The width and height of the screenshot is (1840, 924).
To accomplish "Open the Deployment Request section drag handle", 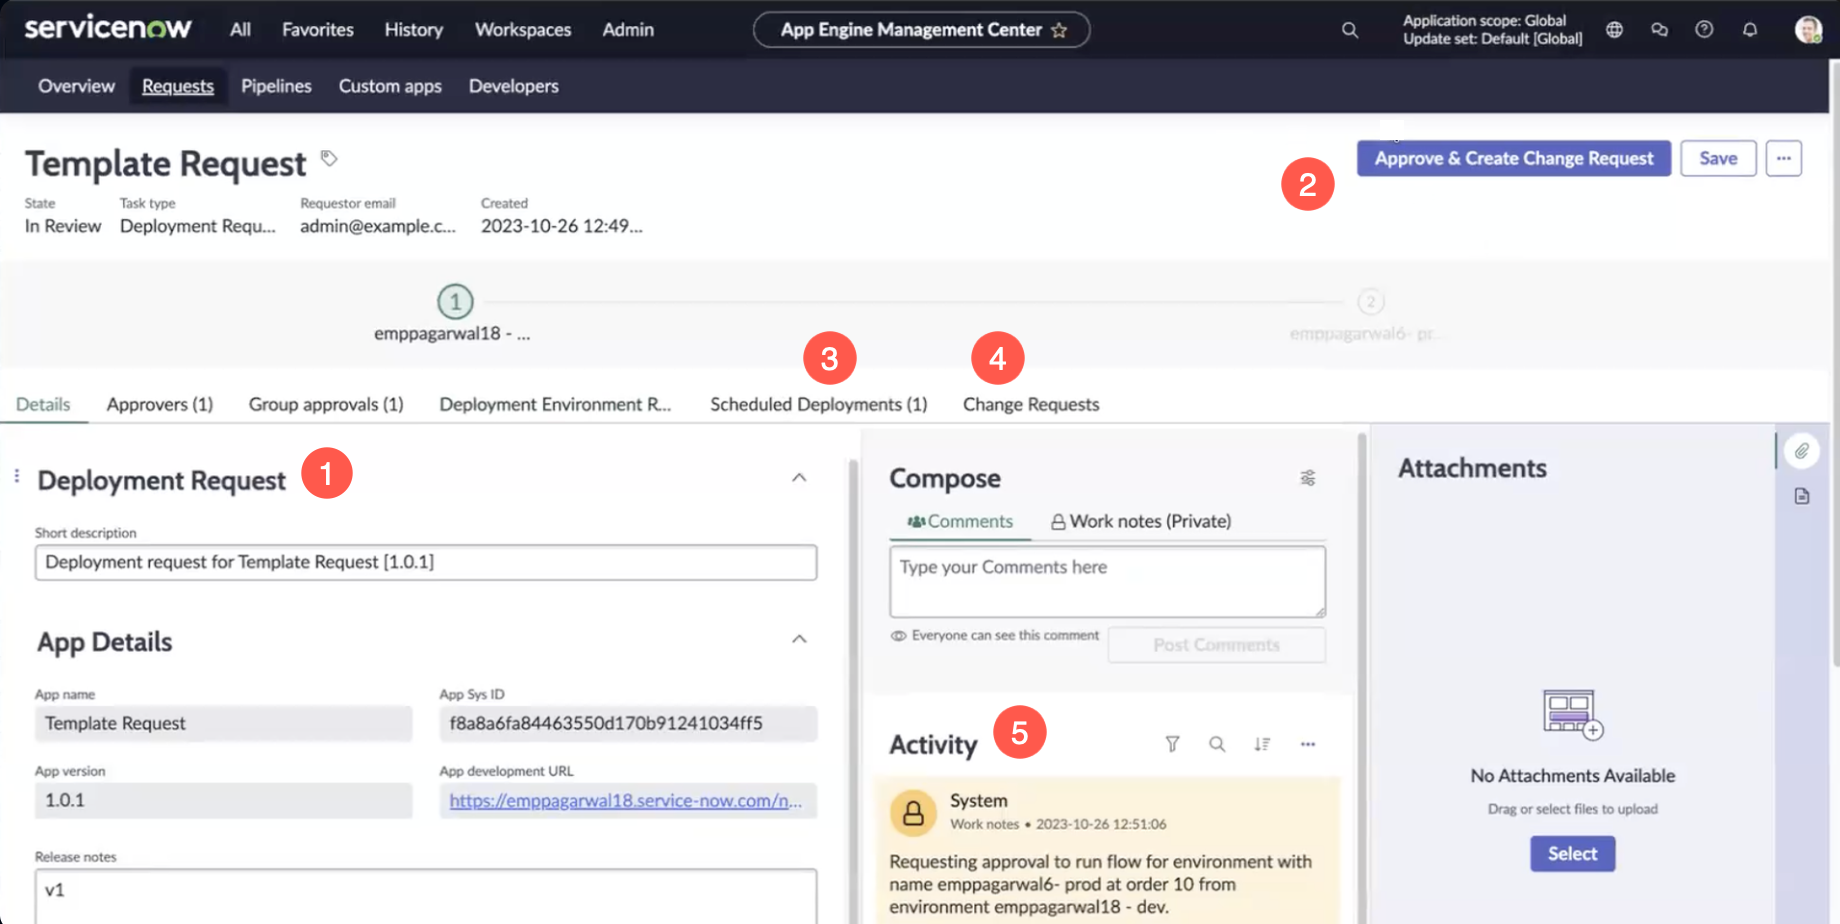I will 17,476.
